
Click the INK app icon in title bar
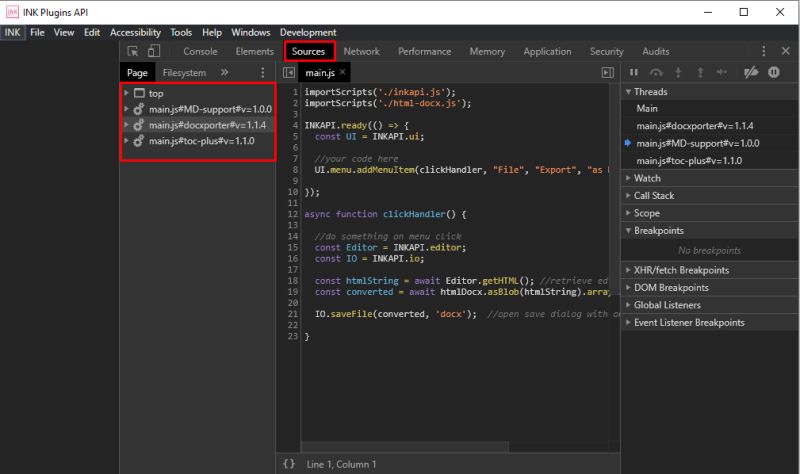pyautogui.click(x=12, y=12)
